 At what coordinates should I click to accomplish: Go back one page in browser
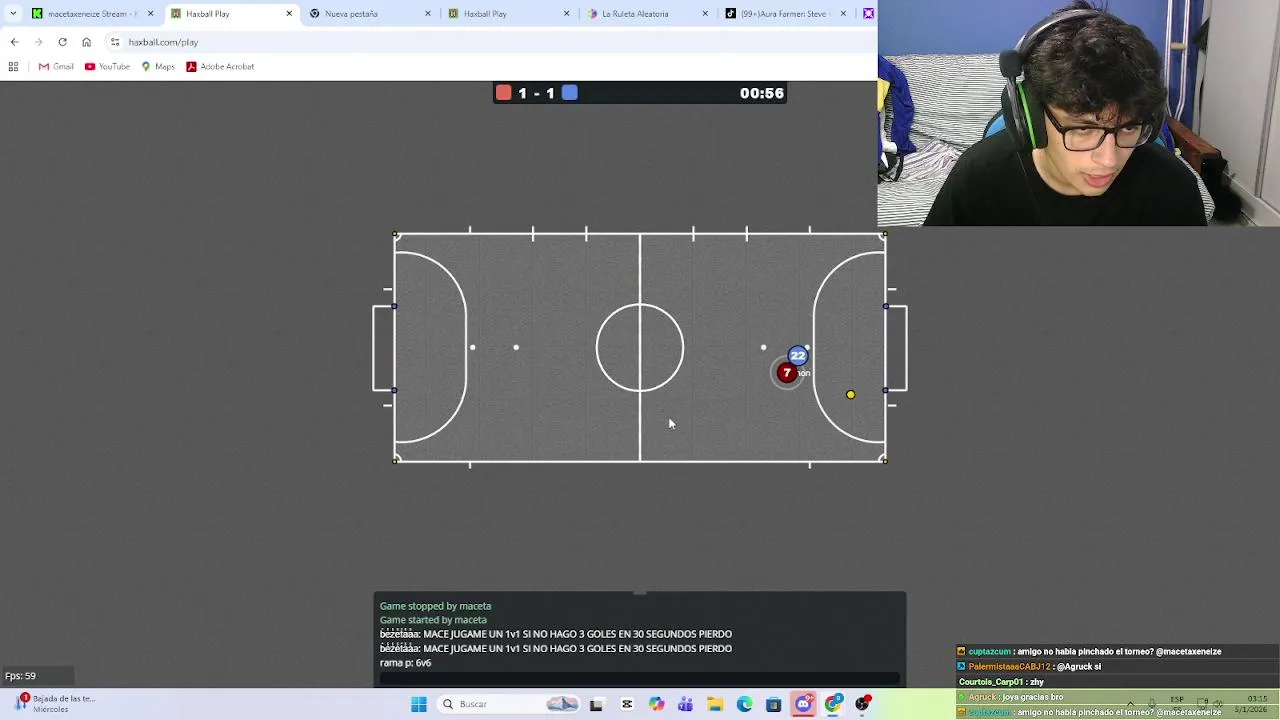tap(14, 42)
